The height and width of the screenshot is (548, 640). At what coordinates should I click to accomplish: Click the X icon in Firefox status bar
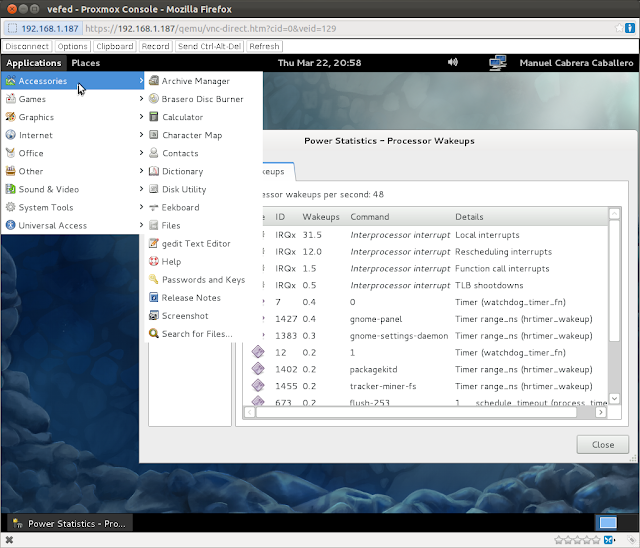tap(9, 540)
